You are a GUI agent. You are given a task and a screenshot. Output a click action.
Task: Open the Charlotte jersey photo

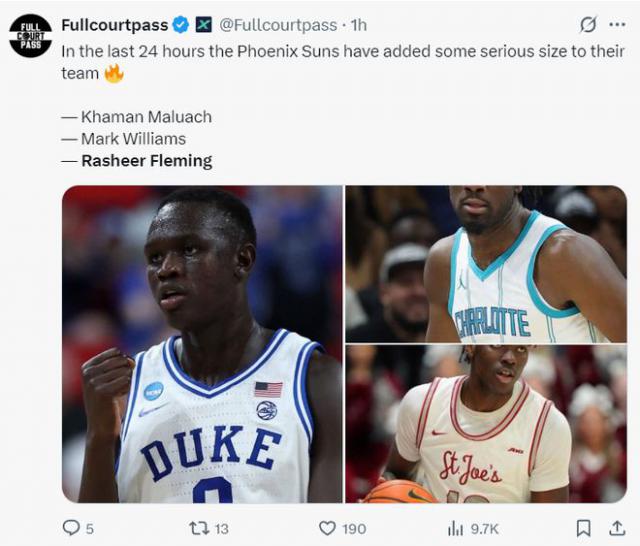coord(486,264)
